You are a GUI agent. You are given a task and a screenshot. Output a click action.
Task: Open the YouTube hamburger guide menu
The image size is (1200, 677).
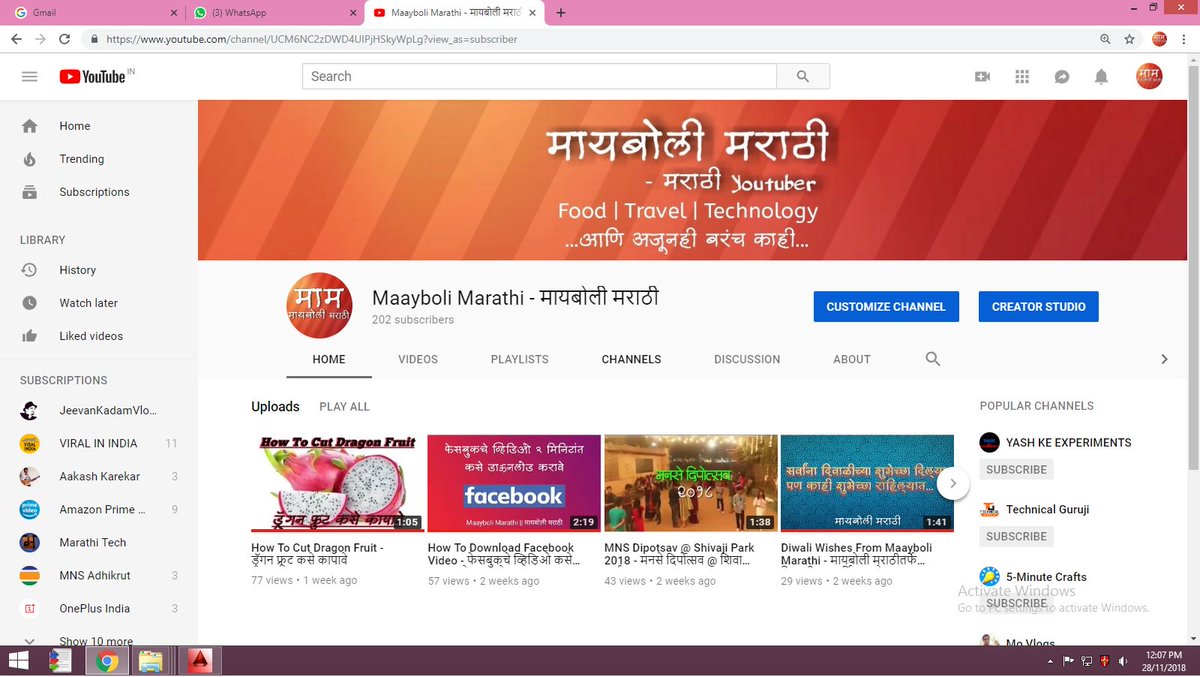point(29,77)
